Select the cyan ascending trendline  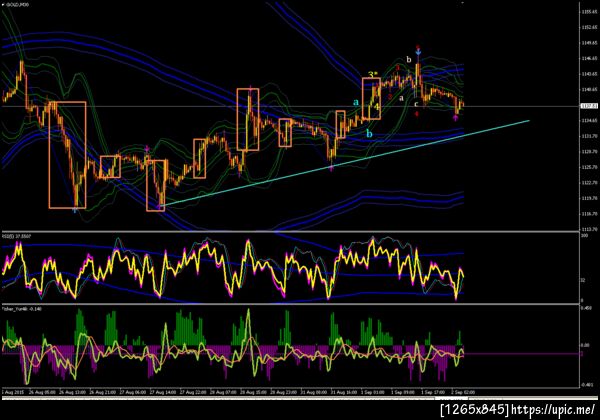tap(344, 164)
